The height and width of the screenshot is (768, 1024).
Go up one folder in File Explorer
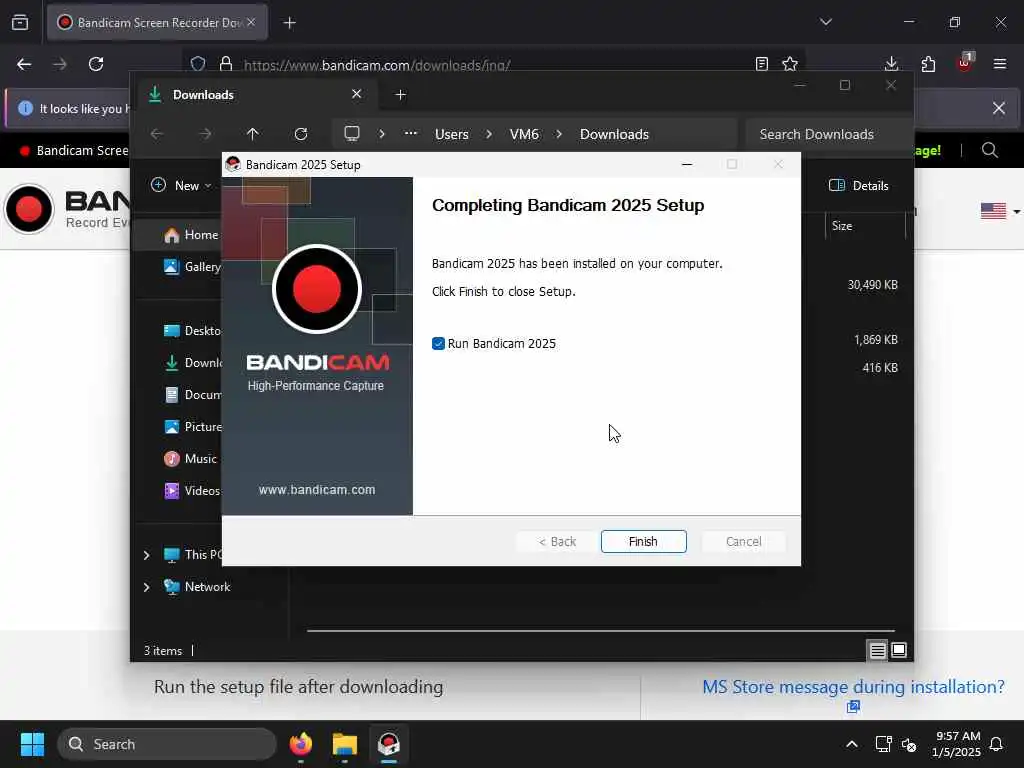coord(253,134)
